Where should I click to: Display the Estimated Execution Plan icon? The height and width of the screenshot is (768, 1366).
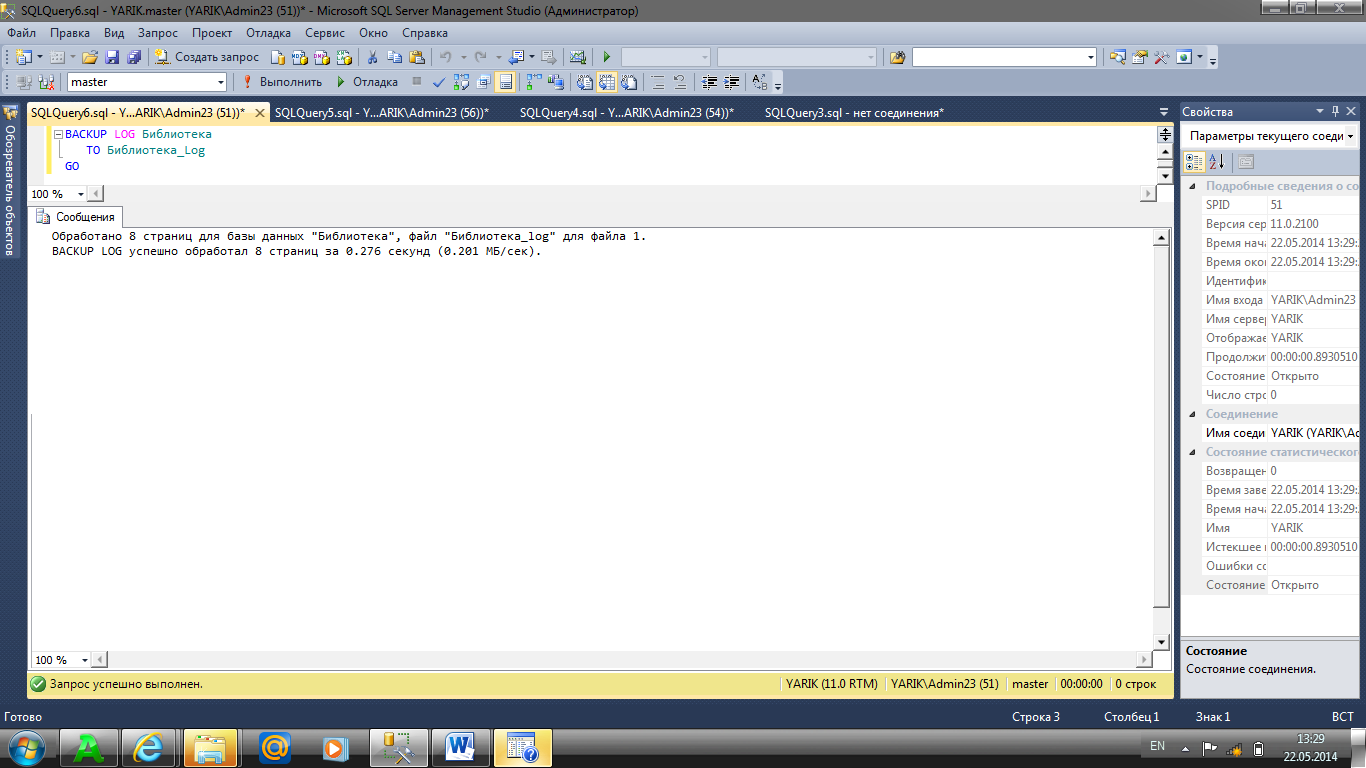[x=461, y=82]
